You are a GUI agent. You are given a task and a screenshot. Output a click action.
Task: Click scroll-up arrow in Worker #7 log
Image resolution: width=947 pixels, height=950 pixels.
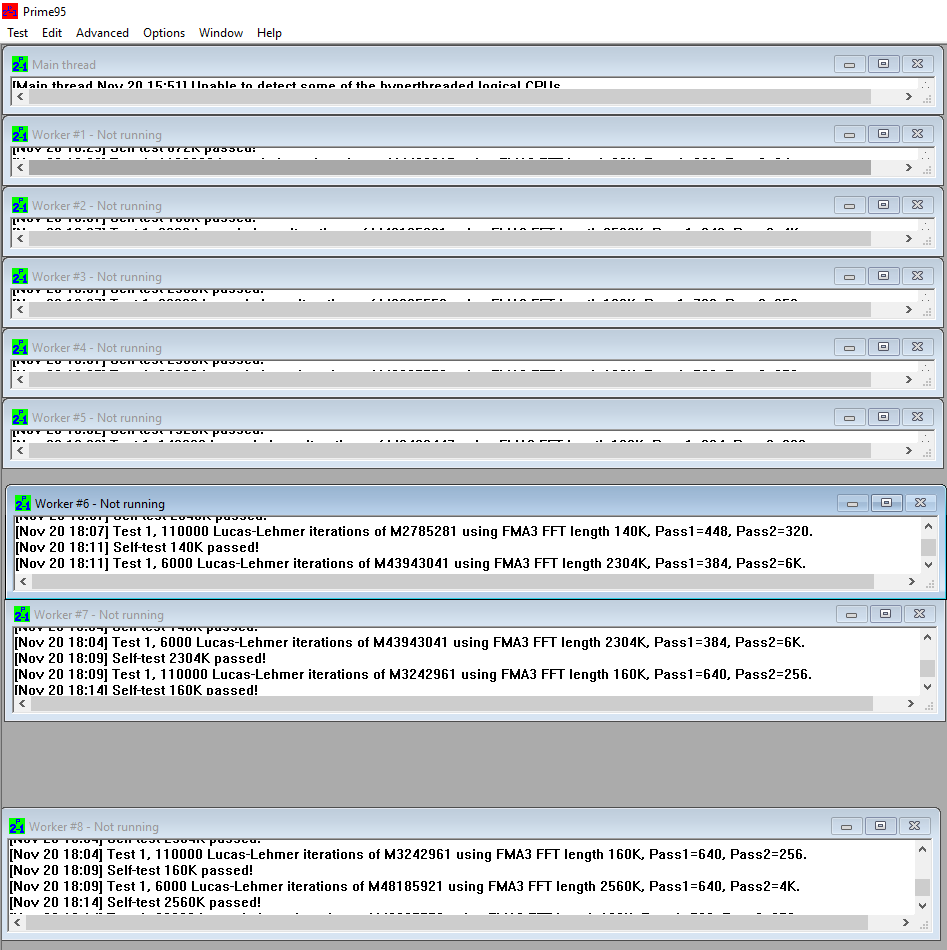click(927, 637)
